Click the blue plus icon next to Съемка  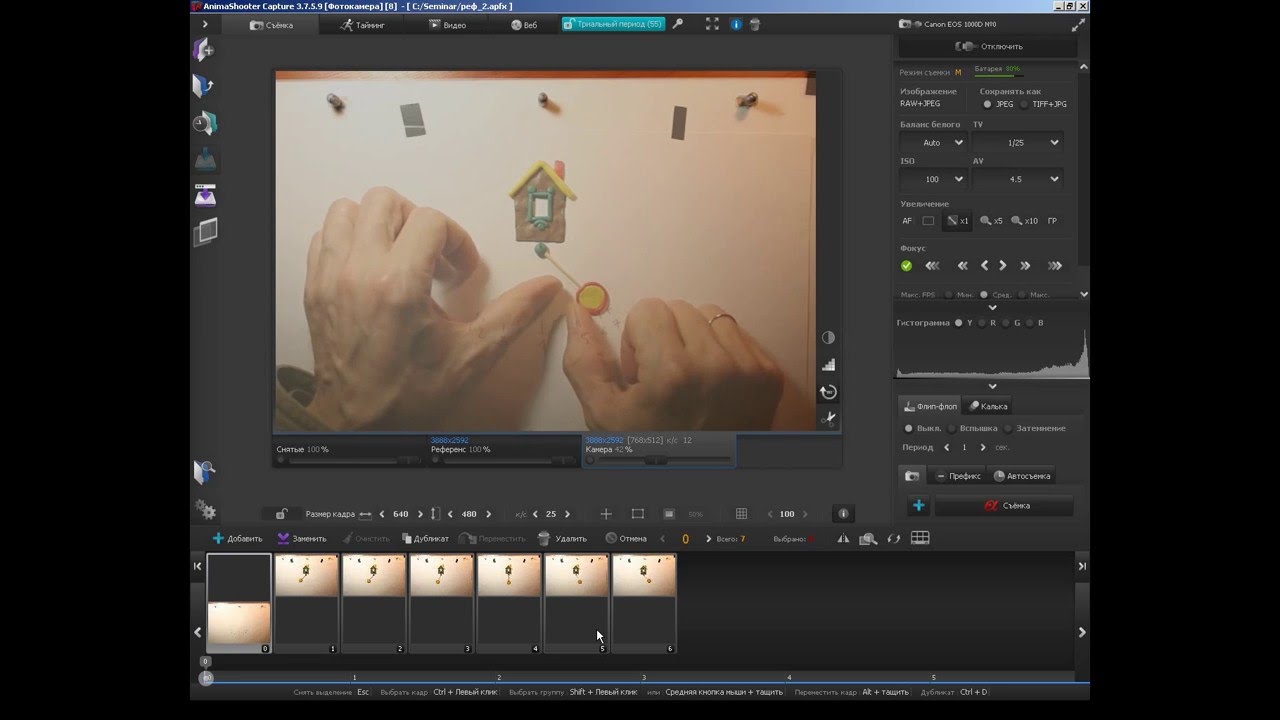(x=918, y=506)
